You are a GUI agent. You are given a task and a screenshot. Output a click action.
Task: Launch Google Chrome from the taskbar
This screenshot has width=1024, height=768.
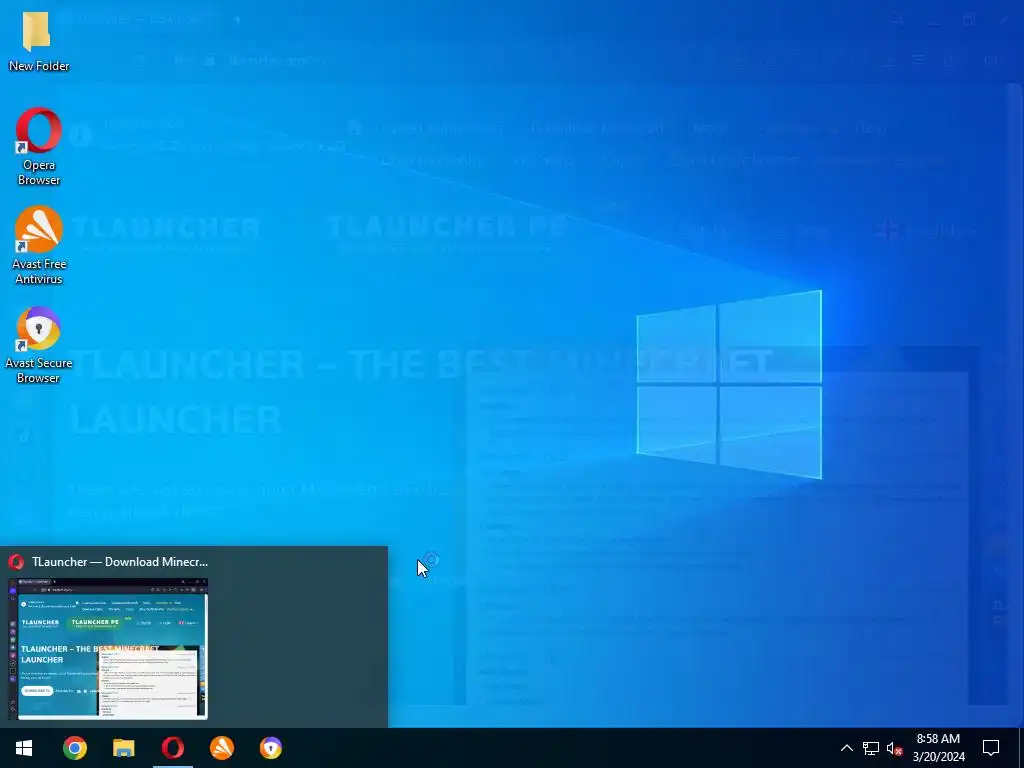click(x=74, y=748)
